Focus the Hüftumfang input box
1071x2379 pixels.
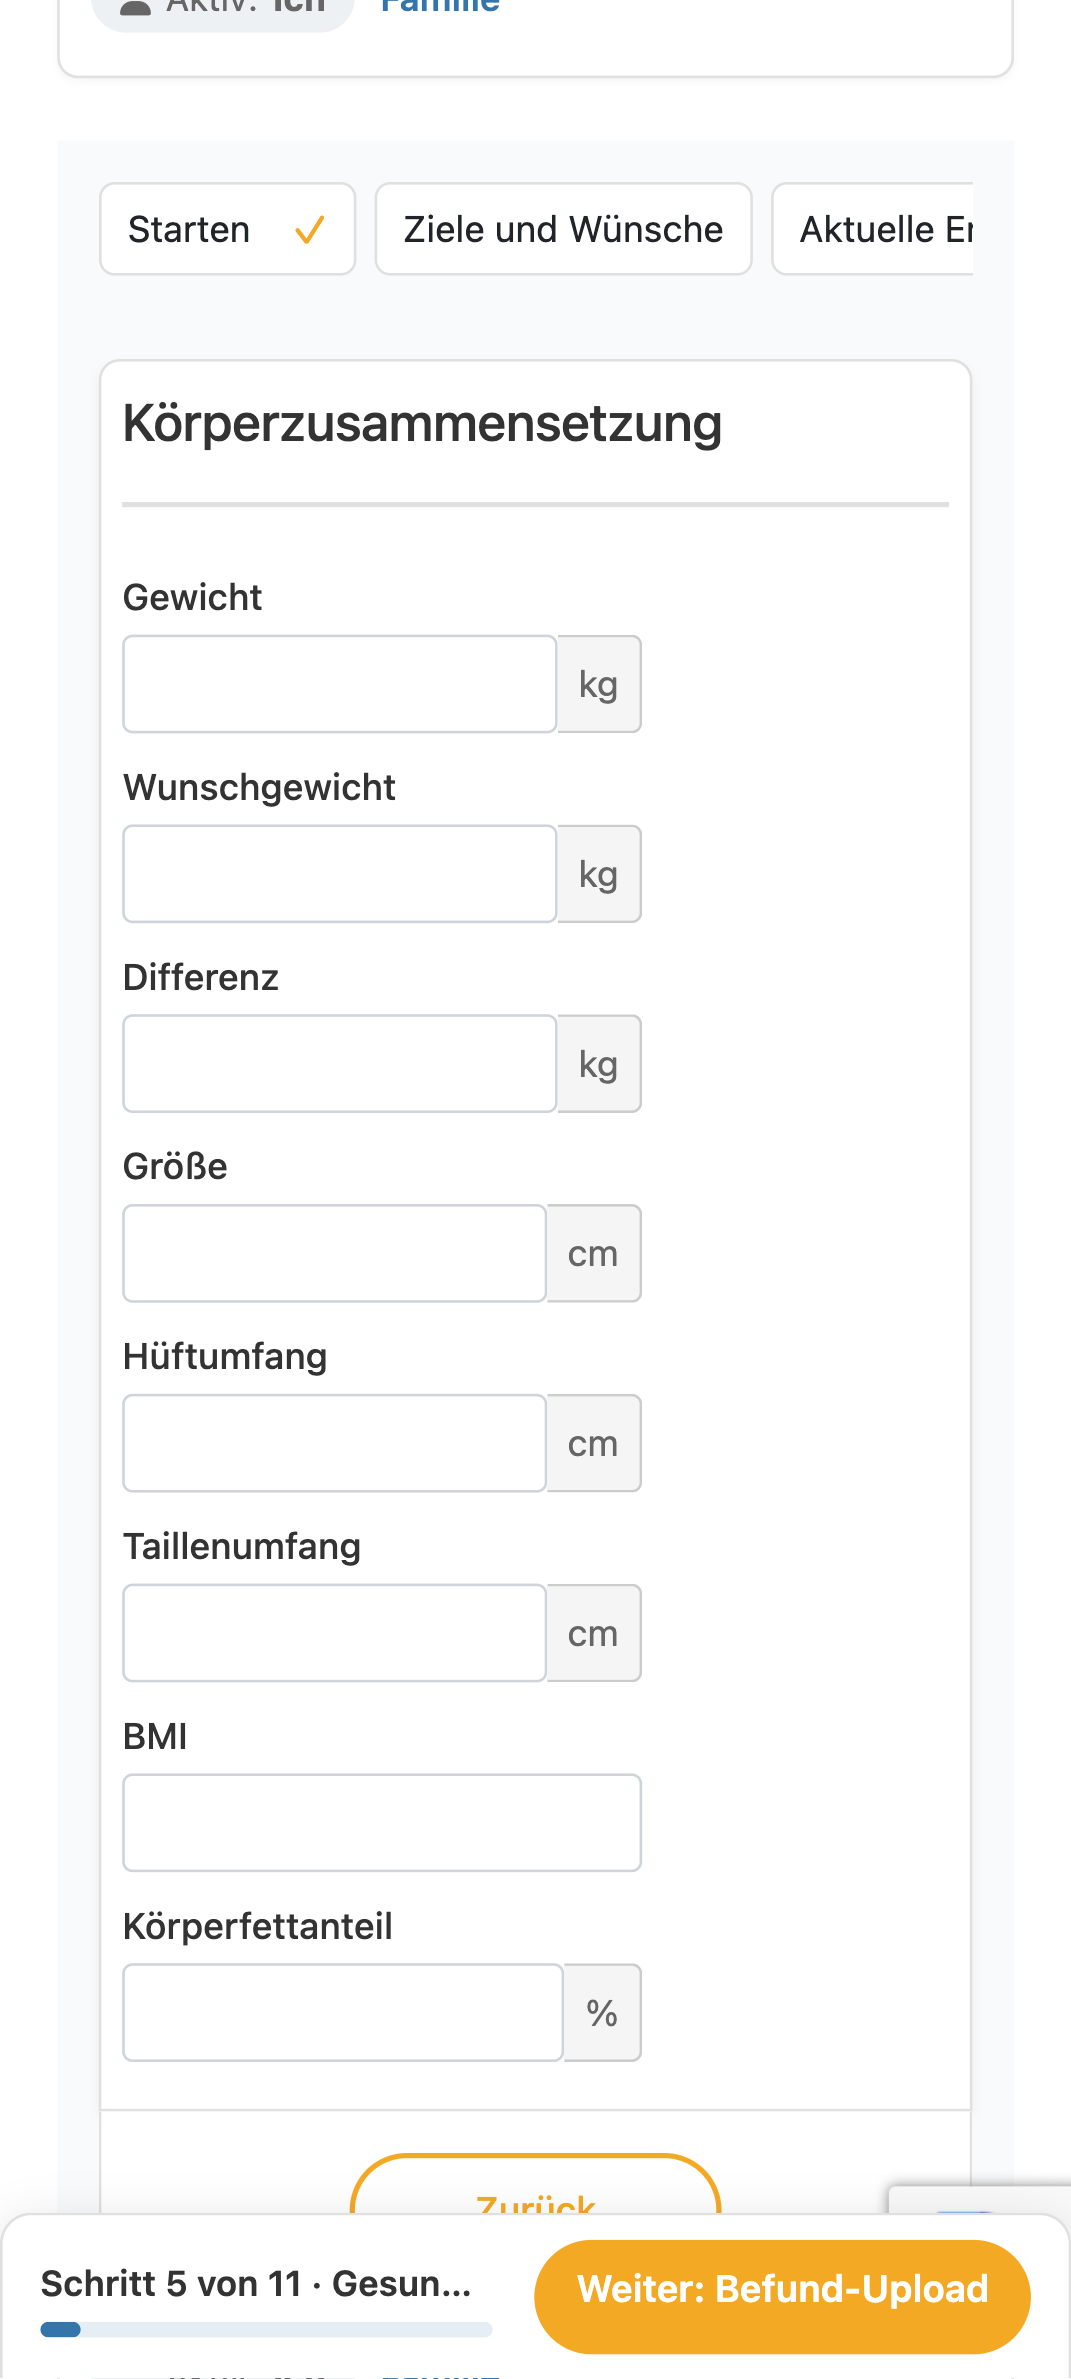point(335,1443)
